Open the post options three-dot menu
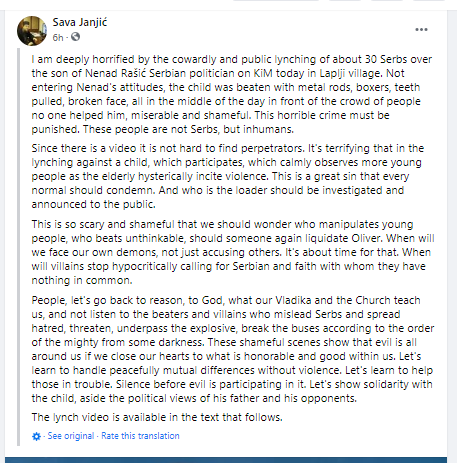This screenshot has width=457, height=463. coord(421,30)
